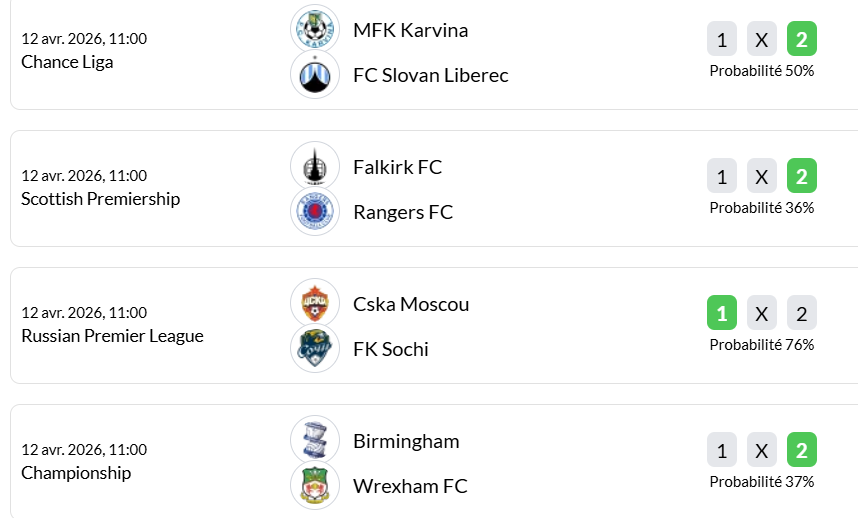
Task: Pick draw X for Birmingham vs Wrexham
Action: (762, 451)
